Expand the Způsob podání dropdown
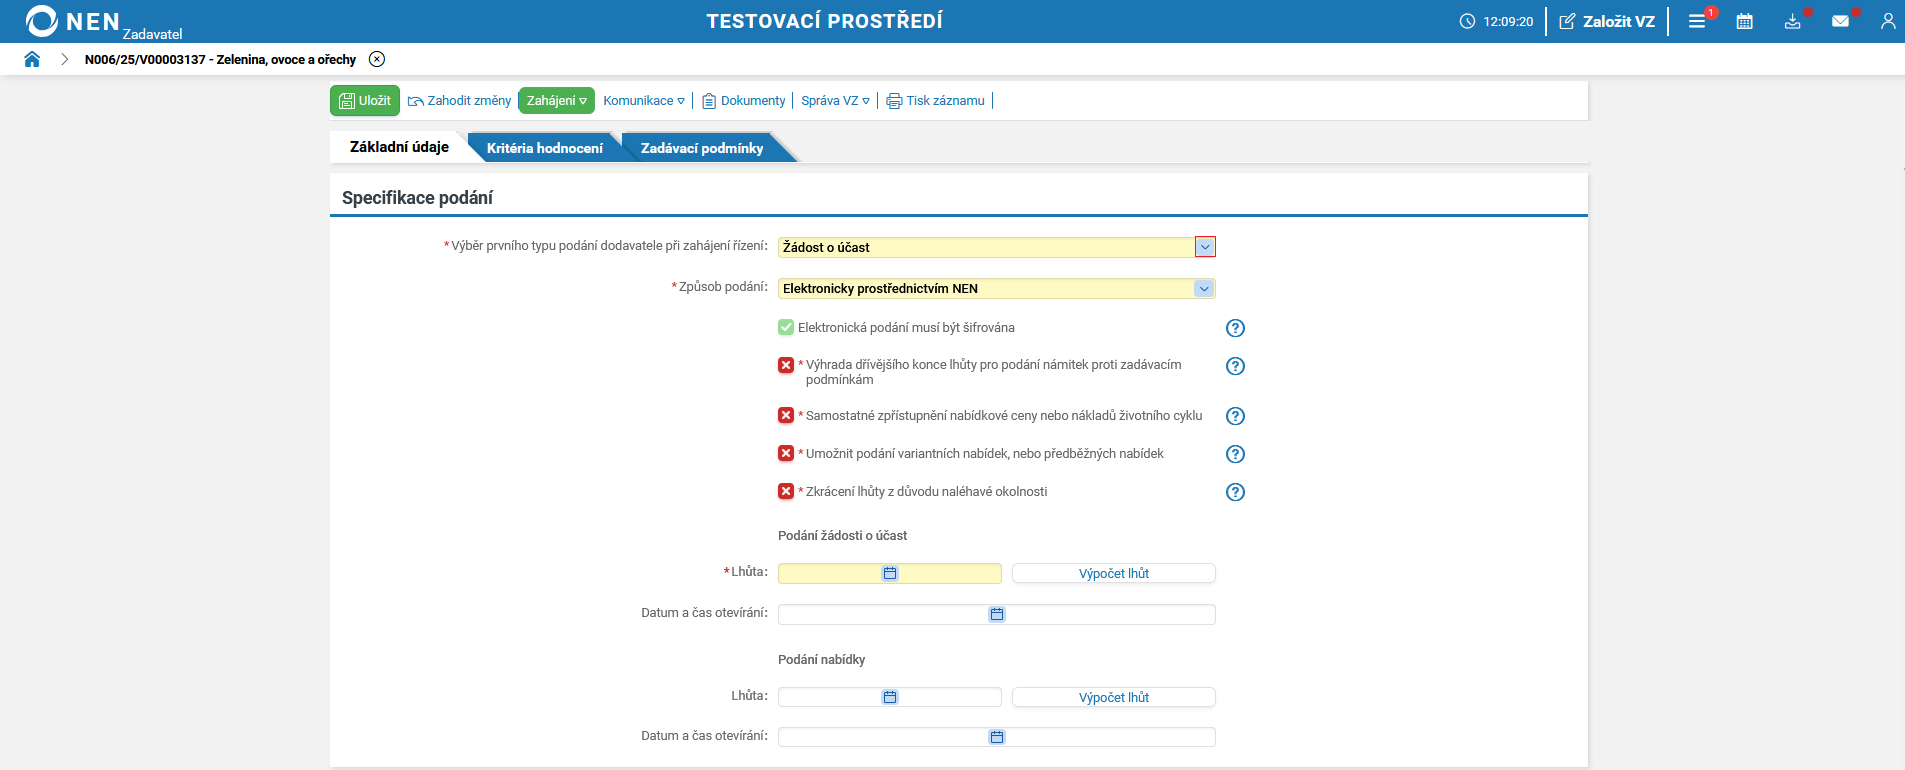 pyautogui.click(x=1204, y=289)
